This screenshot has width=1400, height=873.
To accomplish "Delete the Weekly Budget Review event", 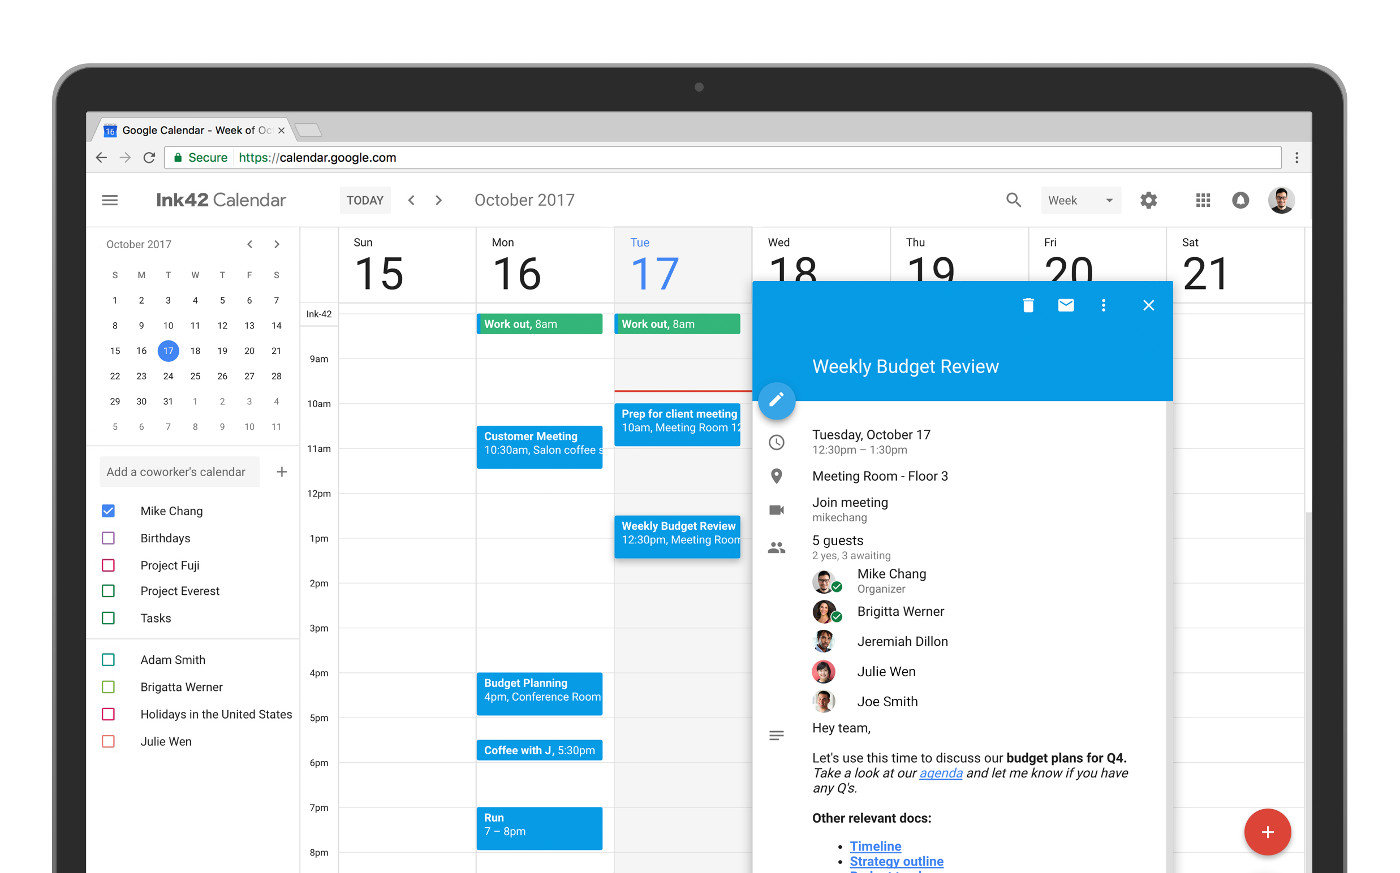I will point(1028,305).
